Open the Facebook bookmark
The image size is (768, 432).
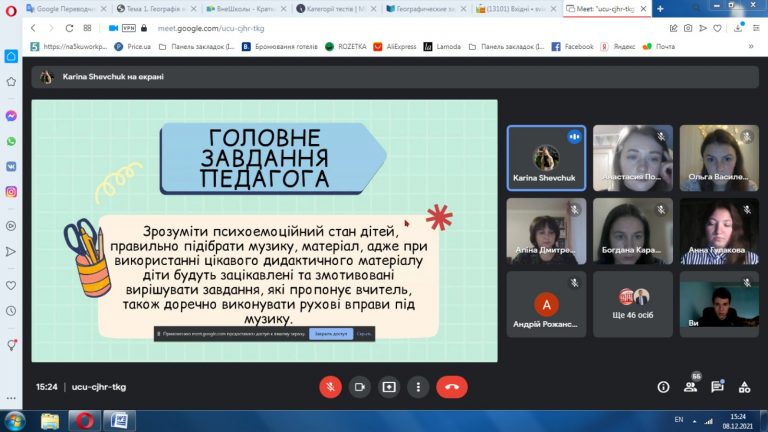coord(573,47)
